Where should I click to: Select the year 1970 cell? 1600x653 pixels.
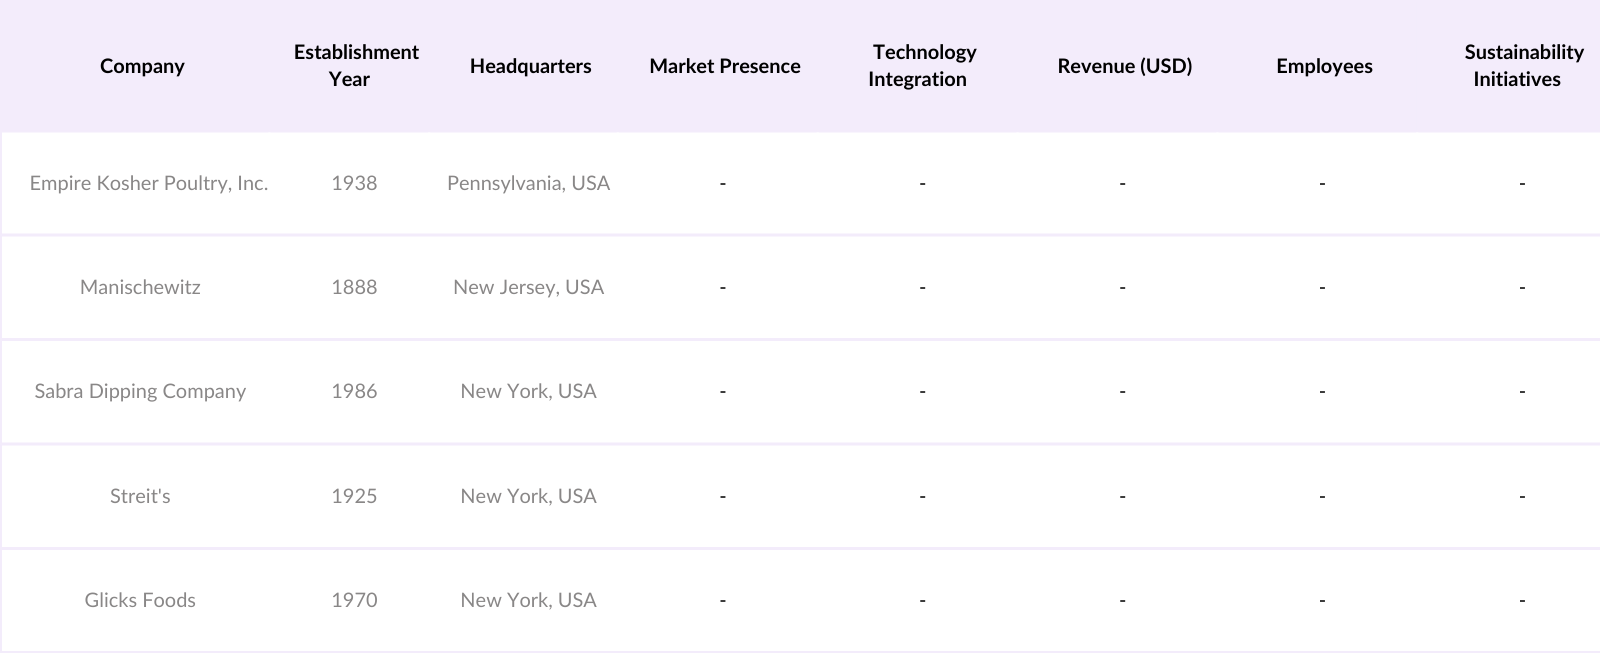pos(354,600)
